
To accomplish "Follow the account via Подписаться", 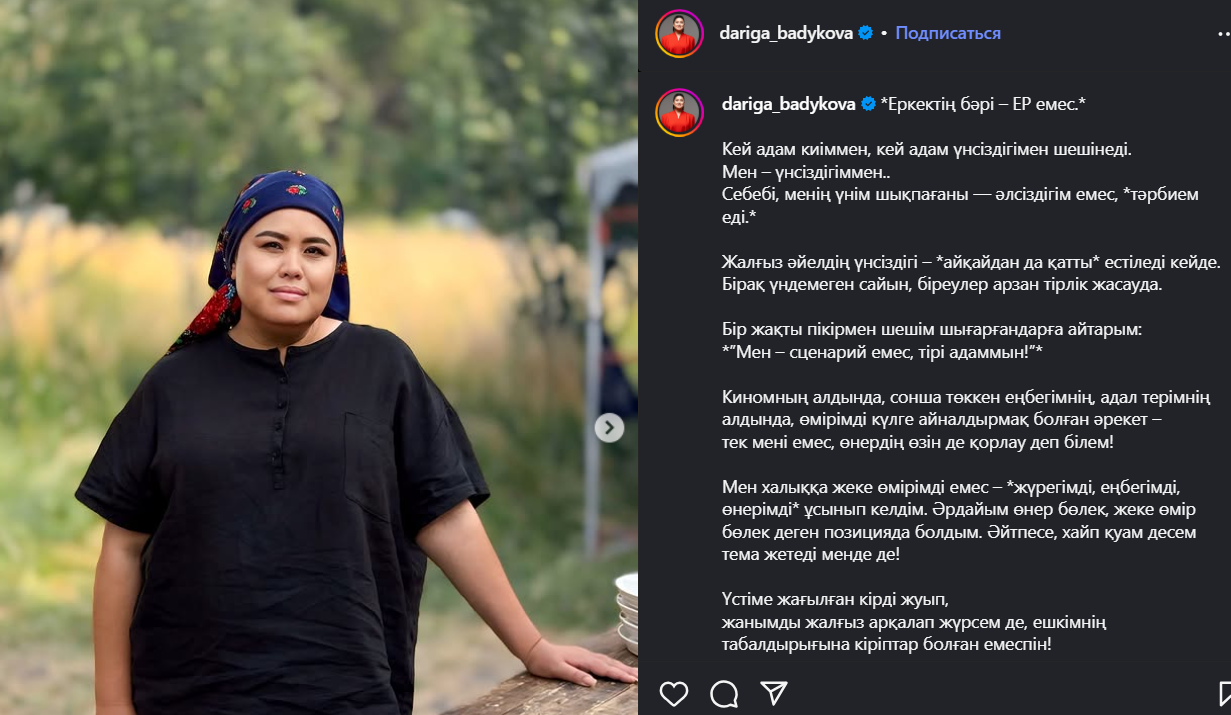I will (x=948, y=33).
